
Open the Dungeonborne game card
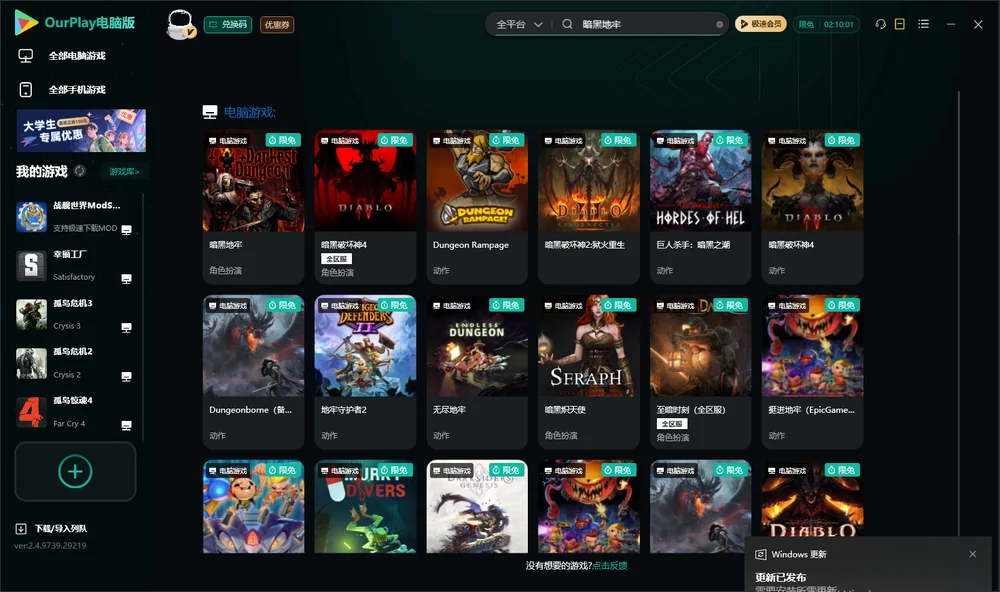pos(253,372)
